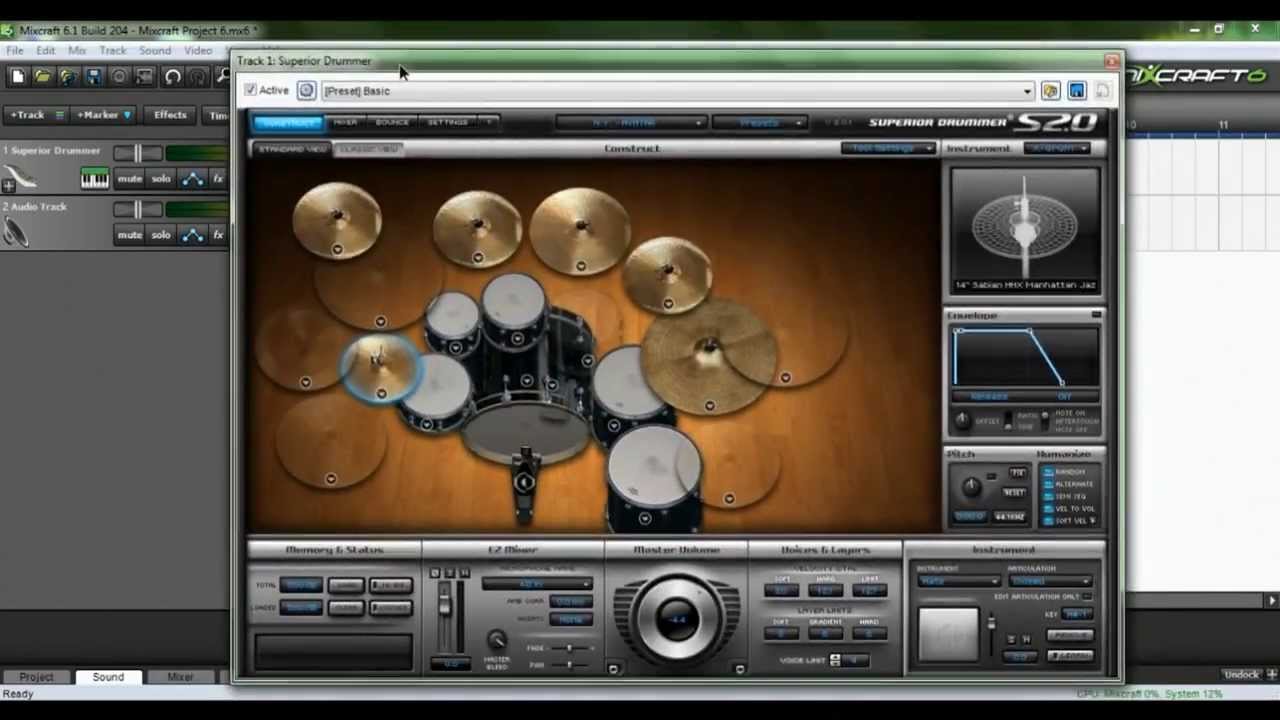The height and width of the screenshot is (720, 1280).
Task: Open the Video menu
Action: [198, 50]
